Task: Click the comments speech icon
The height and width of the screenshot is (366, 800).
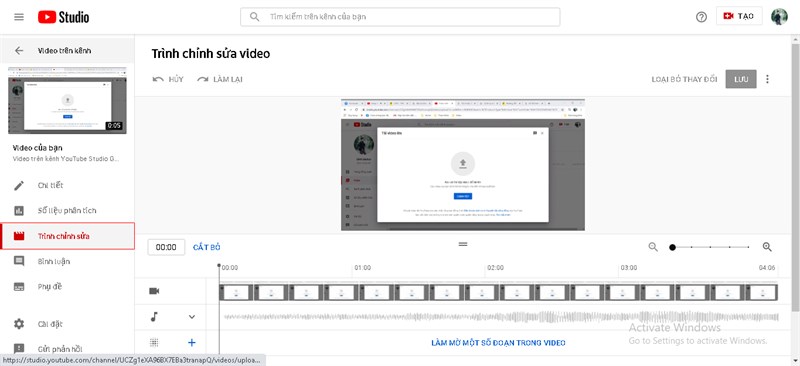Action: 19,261
